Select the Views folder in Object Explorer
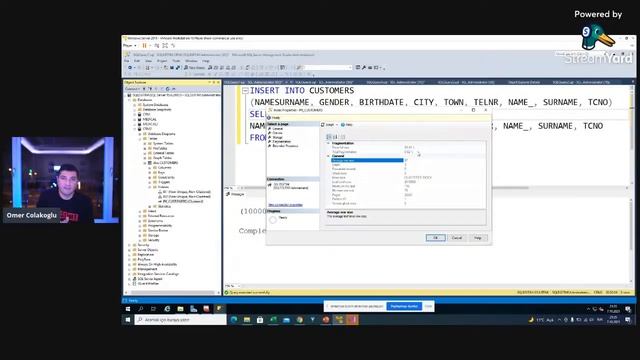 [152, 211]
